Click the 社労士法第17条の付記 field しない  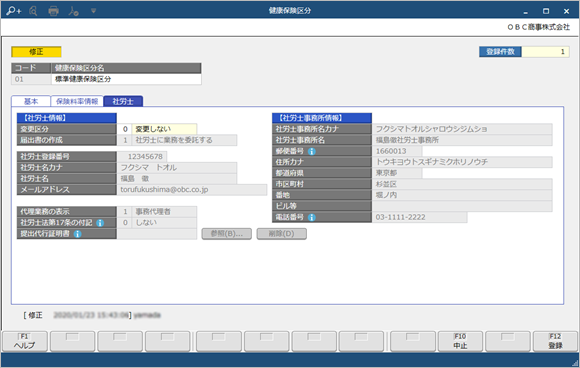(x=164, y=223)
